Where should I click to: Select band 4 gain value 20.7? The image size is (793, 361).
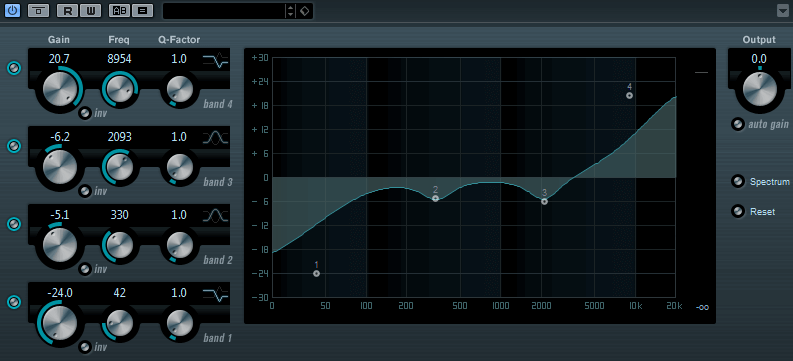(59, 59)
